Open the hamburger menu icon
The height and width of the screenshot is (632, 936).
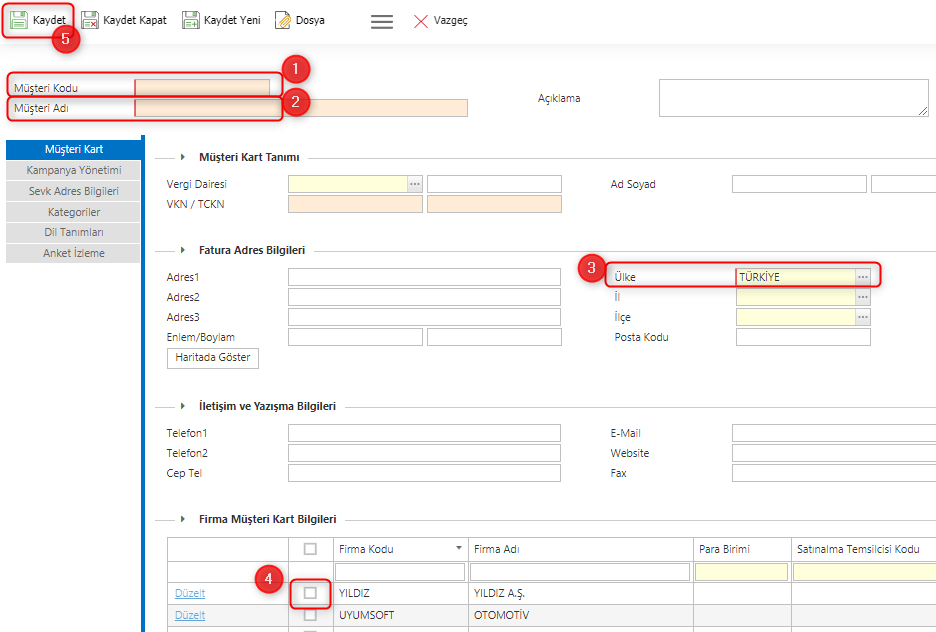tap(382, 21)
